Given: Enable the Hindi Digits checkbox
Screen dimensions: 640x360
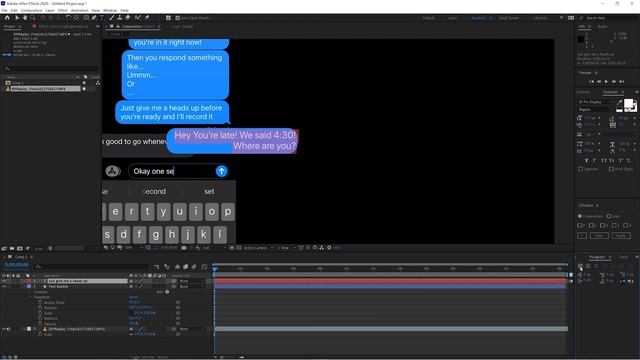Looking at the screenshot, I should [x=611, y=169].
